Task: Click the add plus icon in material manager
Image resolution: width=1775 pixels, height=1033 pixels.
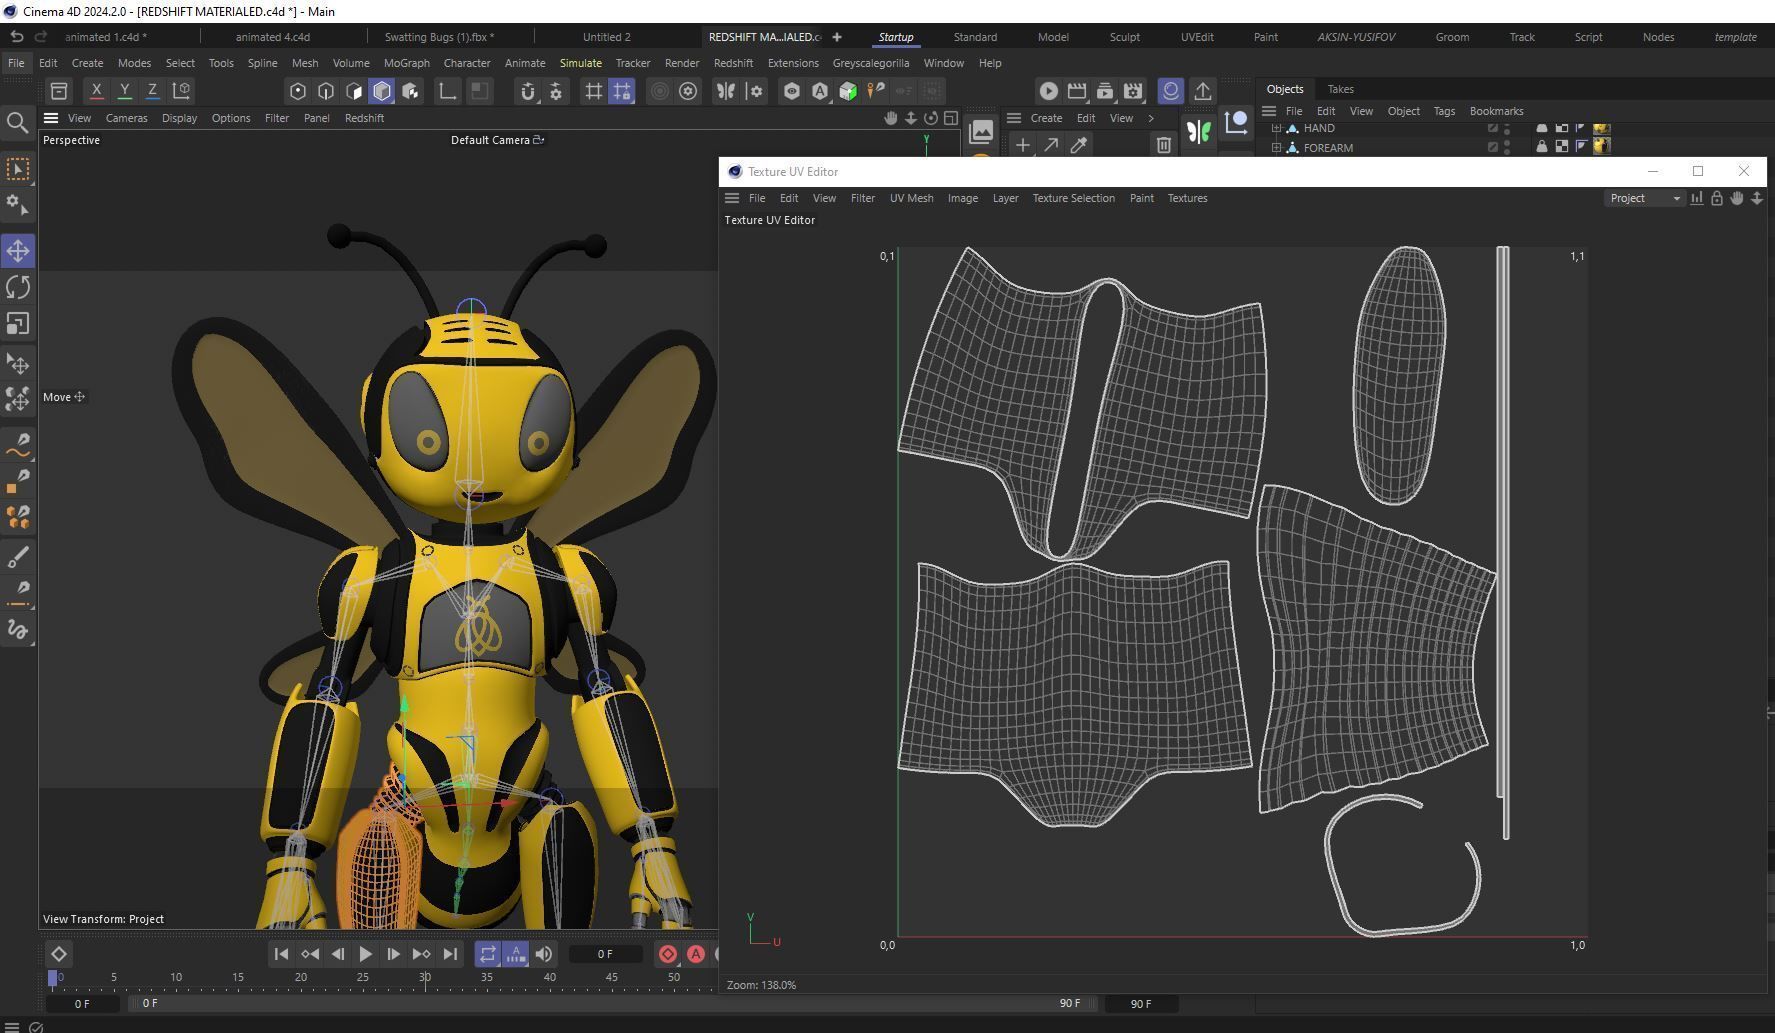Action: (1022, 146)
